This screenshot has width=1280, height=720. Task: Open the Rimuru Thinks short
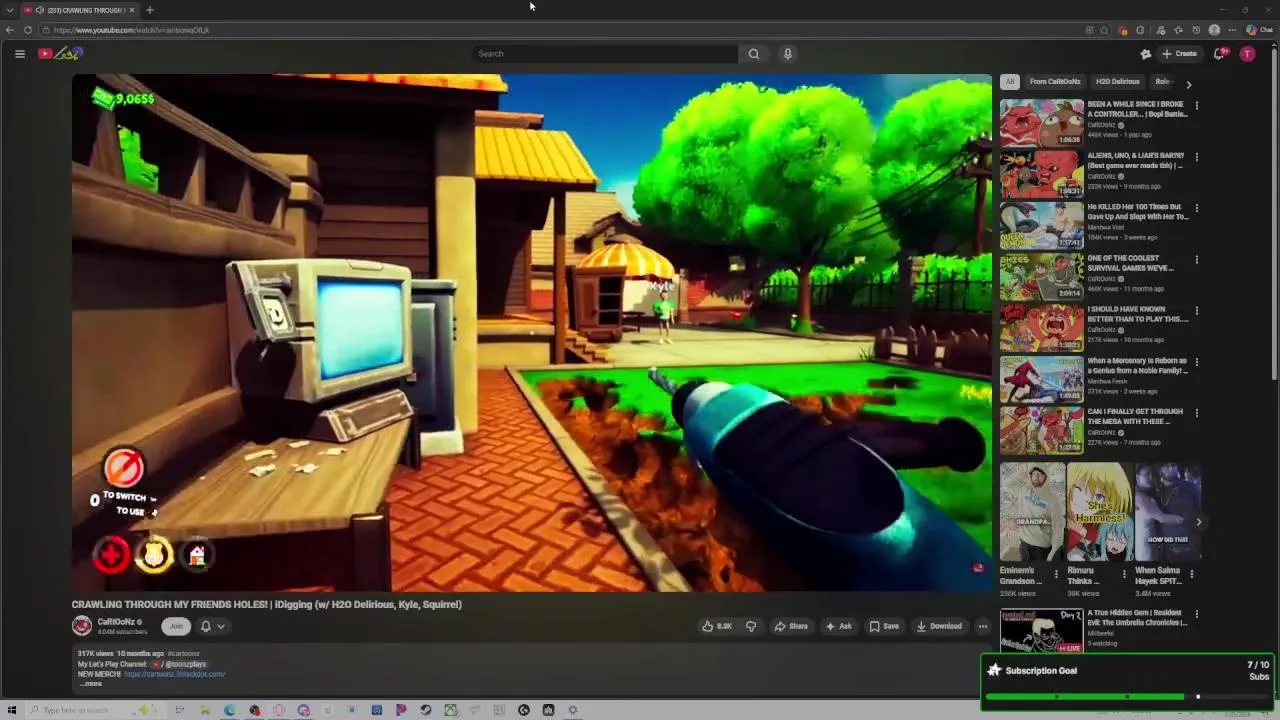[x=1100, y=512]
